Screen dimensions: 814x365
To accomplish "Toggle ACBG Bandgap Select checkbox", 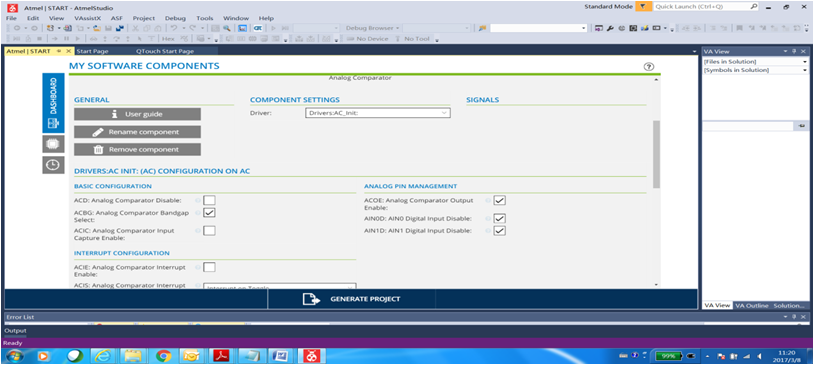I will point(209,213).
